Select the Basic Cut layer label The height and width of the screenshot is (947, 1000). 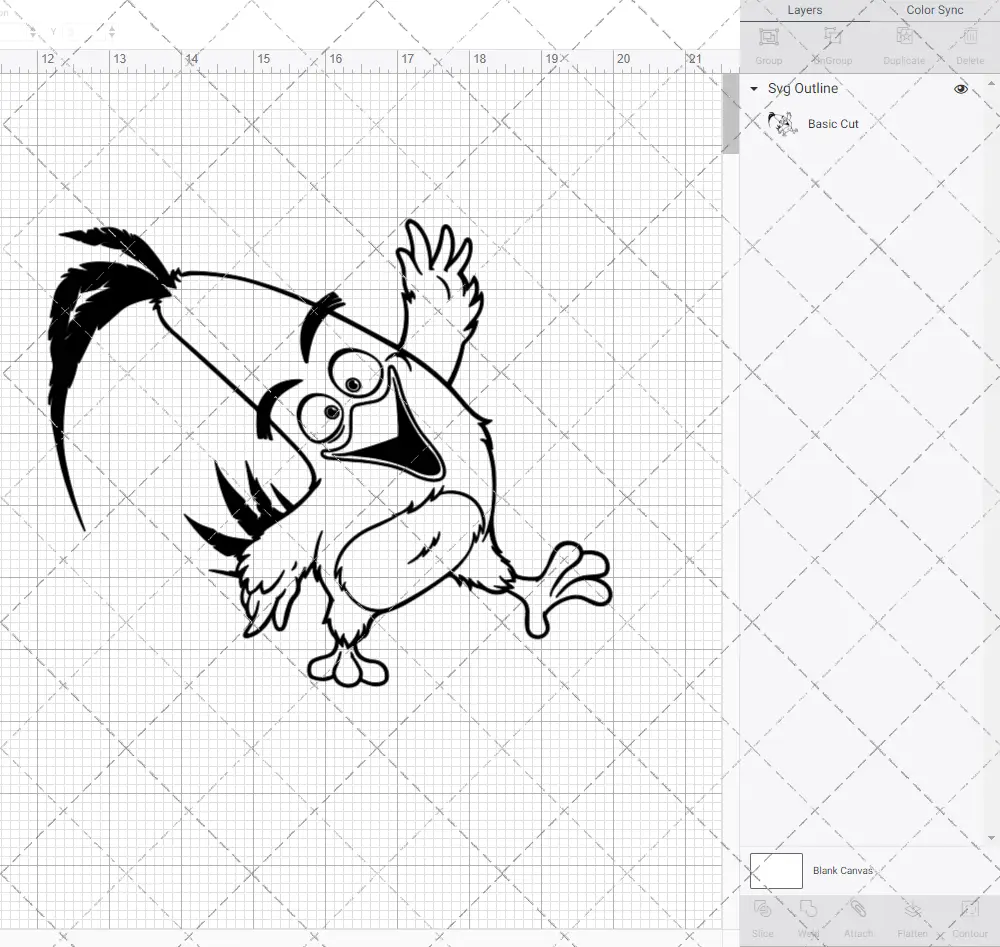tap(833, 124)
